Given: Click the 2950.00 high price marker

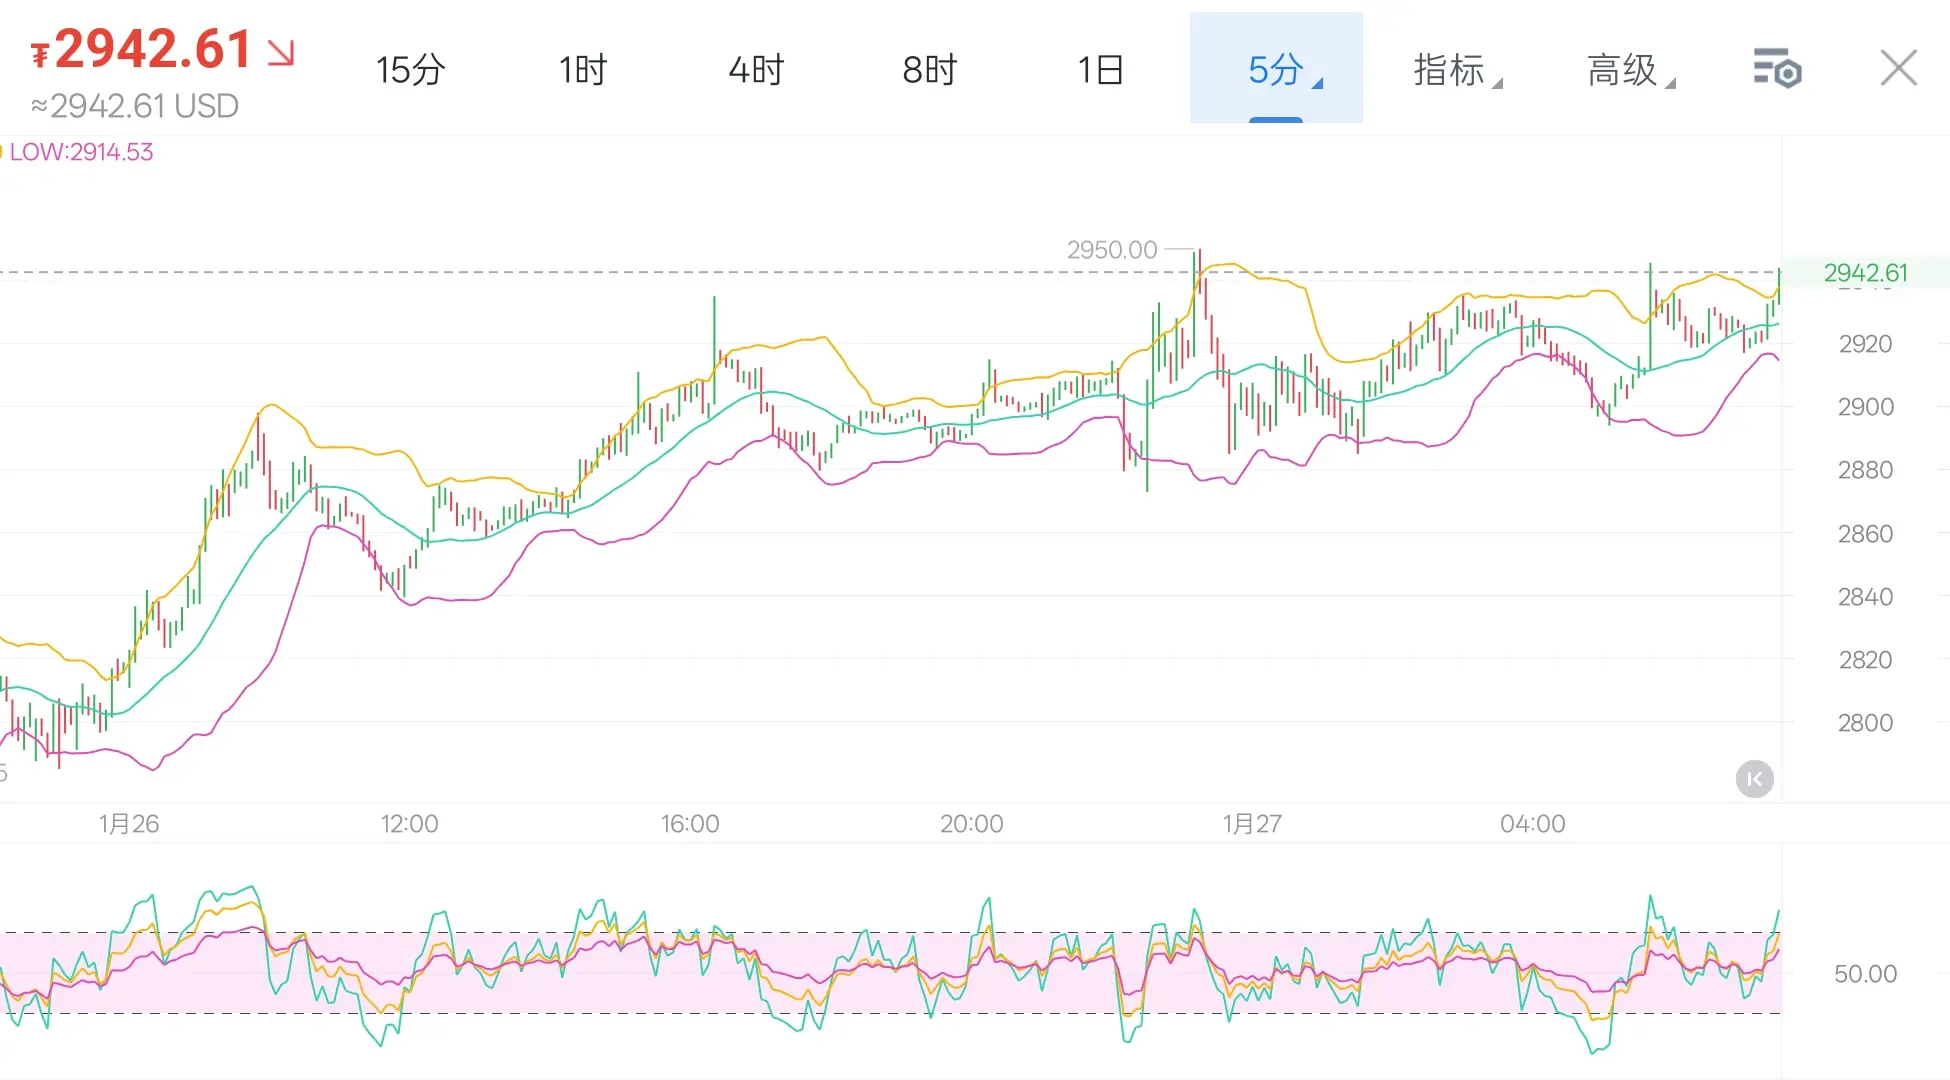Looking at the screenshot, I should 1111,249.
